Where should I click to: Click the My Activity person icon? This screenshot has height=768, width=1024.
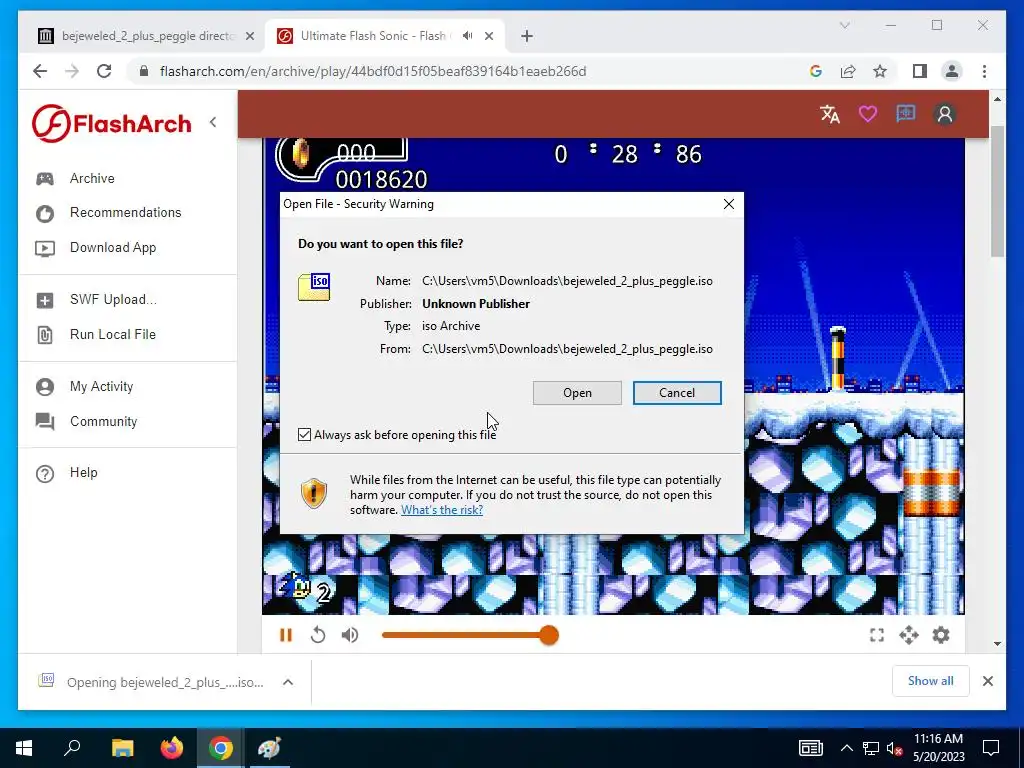(x=44, y=387)
